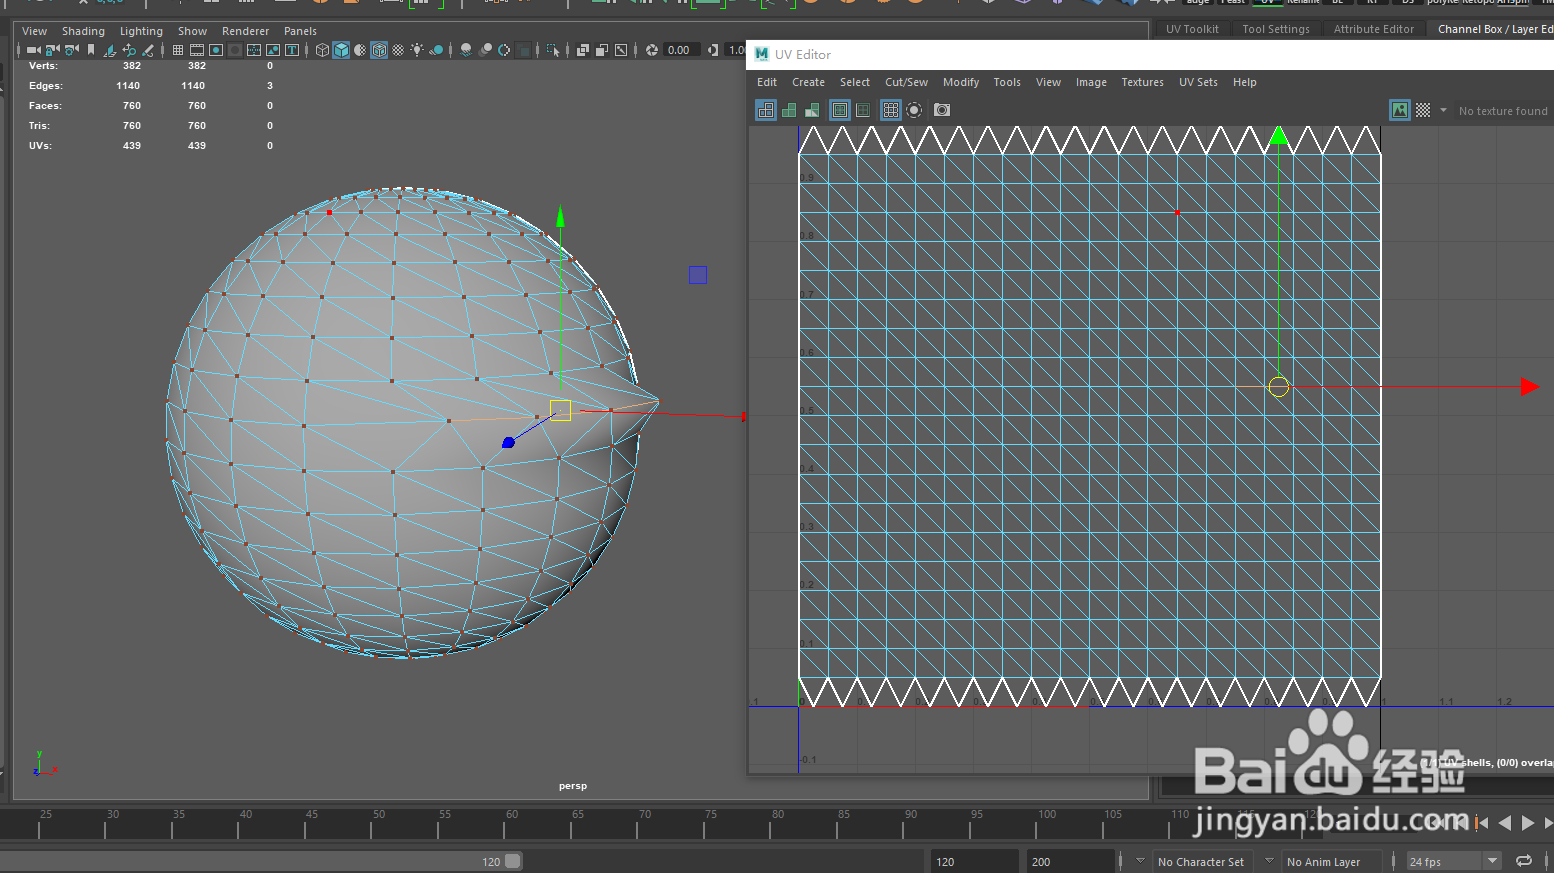The image size is (1554, 873).
Task: Expand the No Character Set dropdown arrow
Action: click(1140, 860)
